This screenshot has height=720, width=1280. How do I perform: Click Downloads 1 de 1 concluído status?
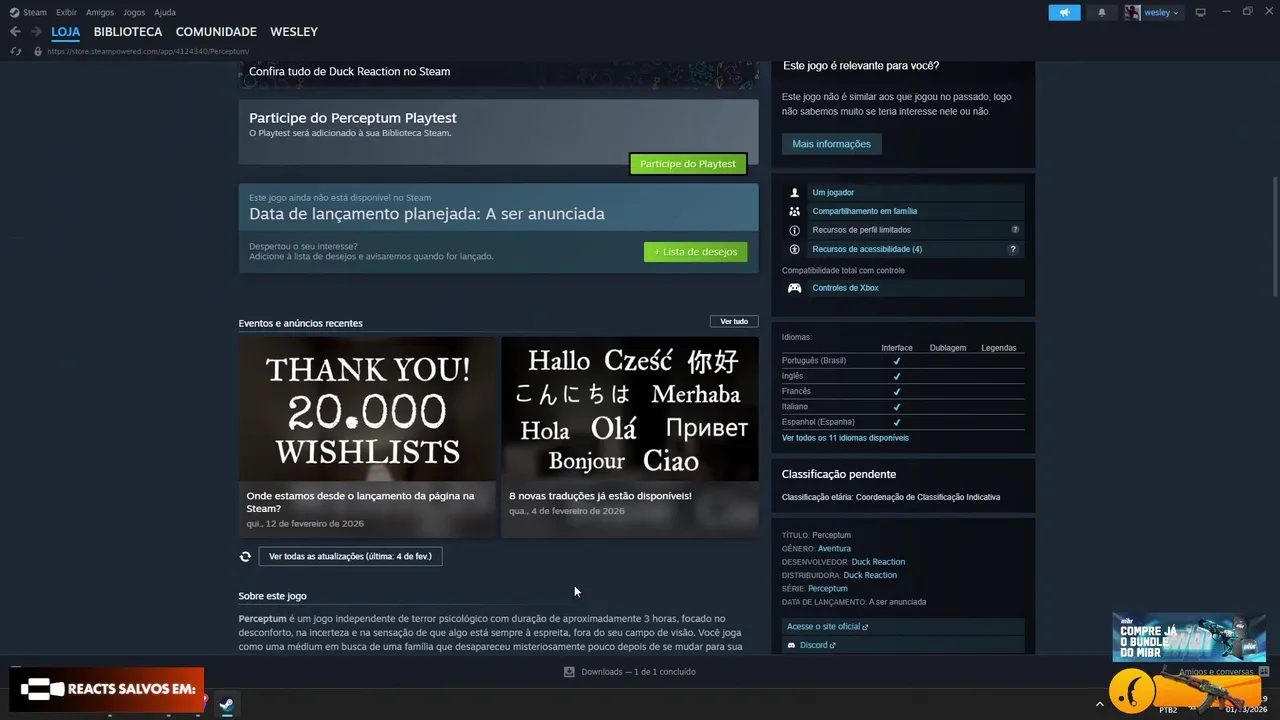[638, 672]
